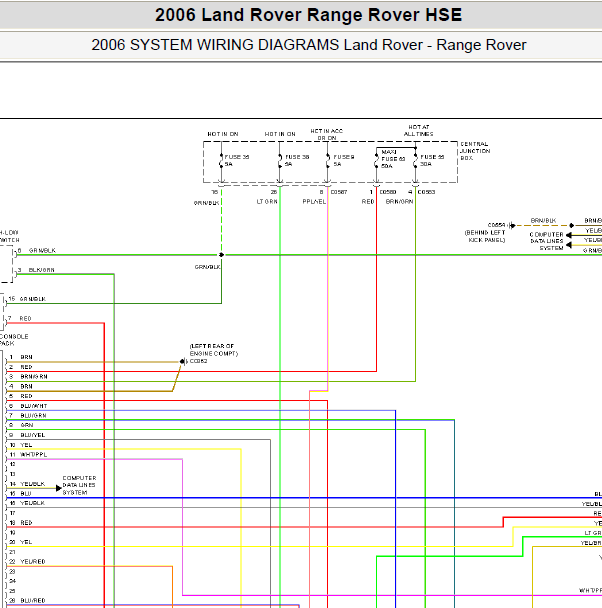602x608 pixels.
Task: Click switch pin 3 "BLK/GRN" label
Action: (41, 270)
